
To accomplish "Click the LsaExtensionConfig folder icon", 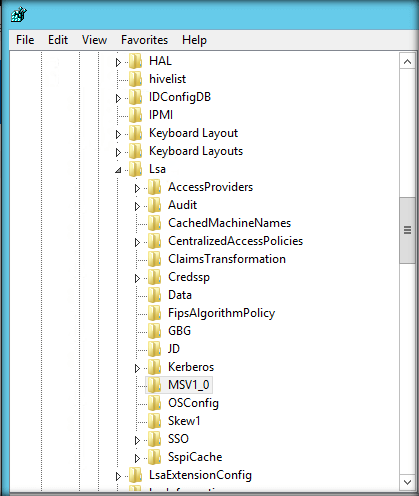I will (135, 475).
